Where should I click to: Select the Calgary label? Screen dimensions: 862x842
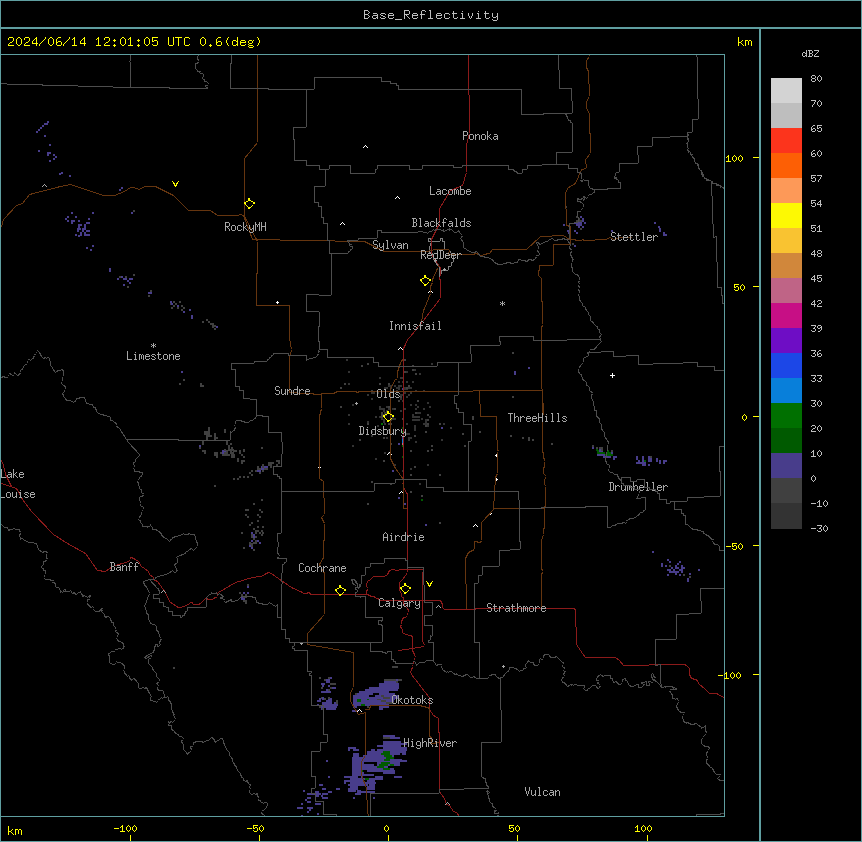400,603
